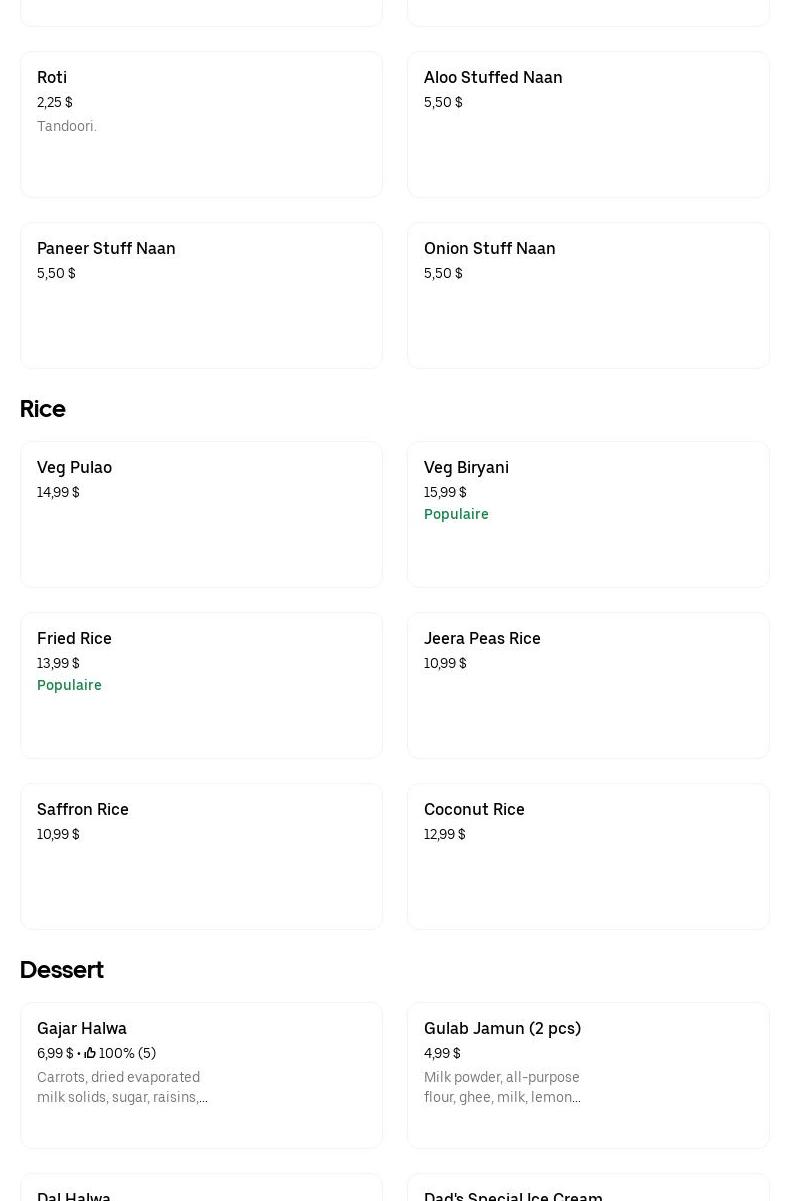
Task: Click Populaire tag under Fried Rice
Action: [x=69, y=685]
